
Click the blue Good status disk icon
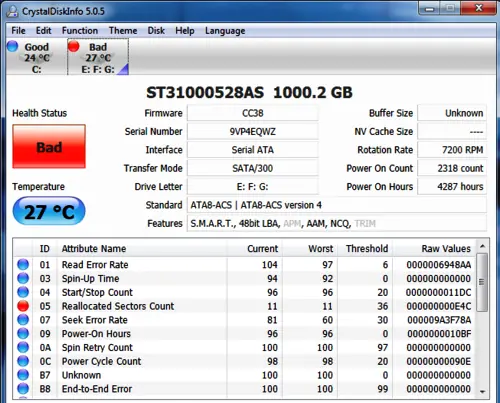12,46
